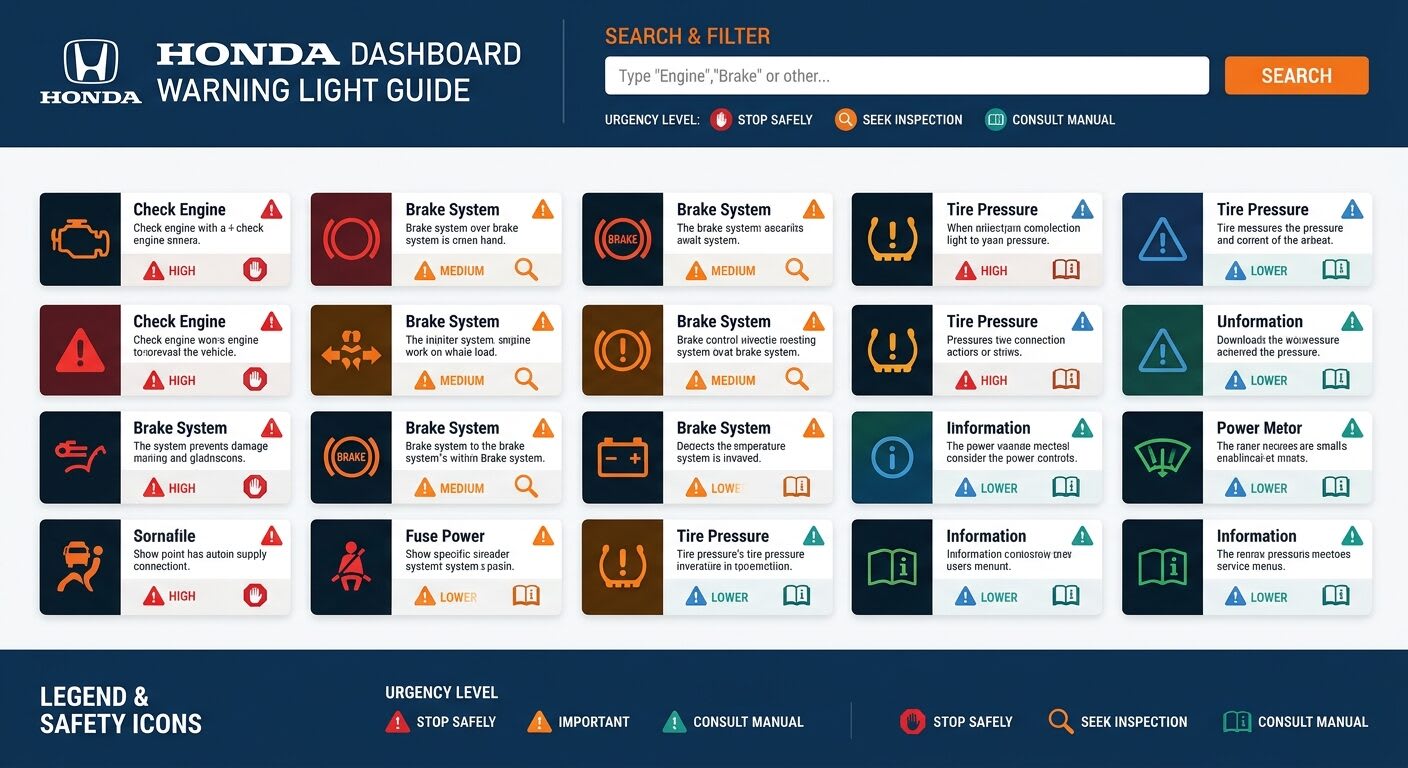Focus the search field with the "Engine" placeholder
Image resolution: width=1408 pixels, height=768 pixels.
(x=907, y=76)
